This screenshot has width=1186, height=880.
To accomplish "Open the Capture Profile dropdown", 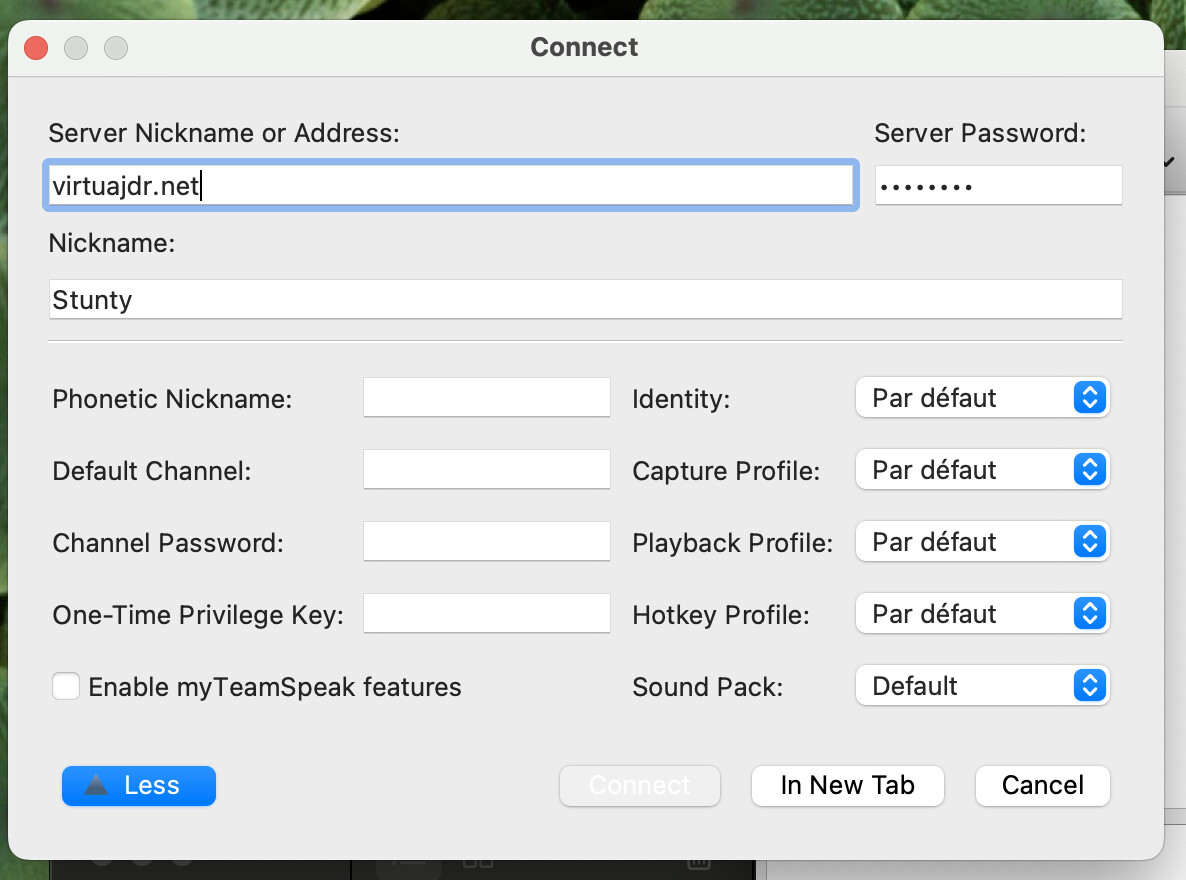I will (982, 470).
